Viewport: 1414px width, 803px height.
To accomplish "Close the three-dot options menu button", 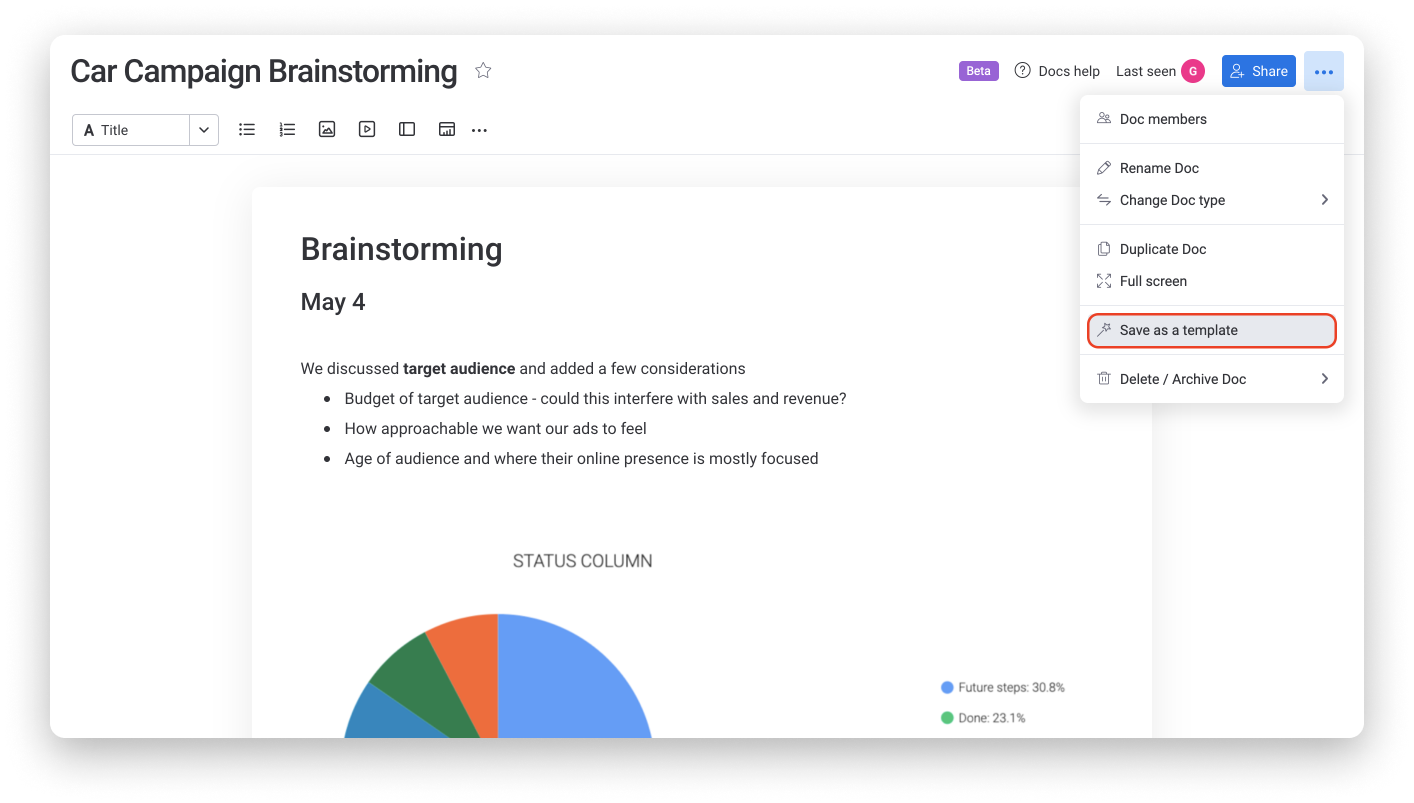I will [x=1324, y=71].
